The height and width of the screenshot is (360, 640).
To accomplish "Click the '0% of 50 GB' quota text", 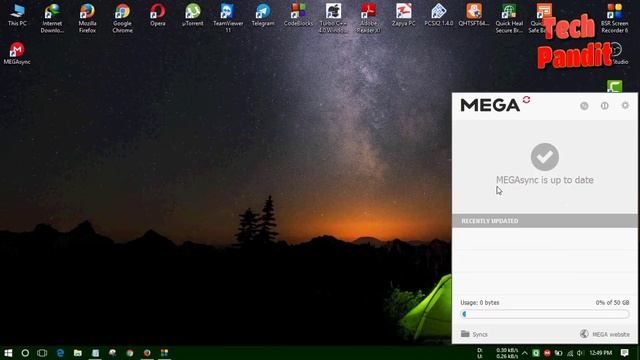I will (x=612, y=302).
